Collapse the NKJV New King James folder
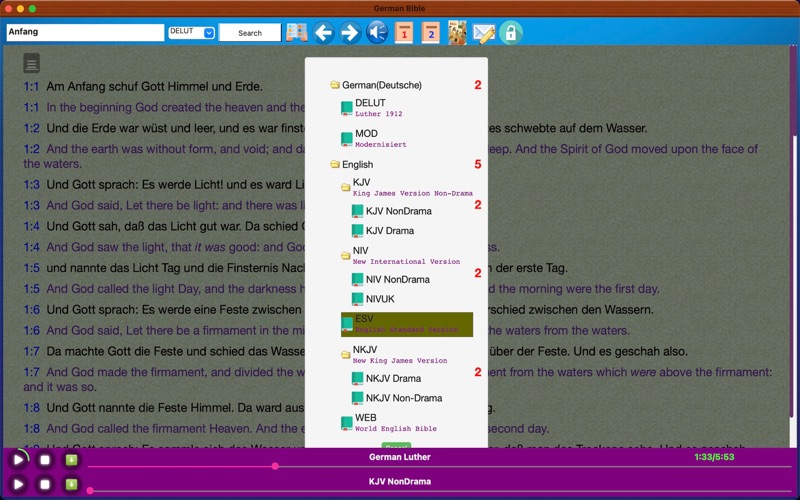 pyautogui.click(x=345, y=355)
